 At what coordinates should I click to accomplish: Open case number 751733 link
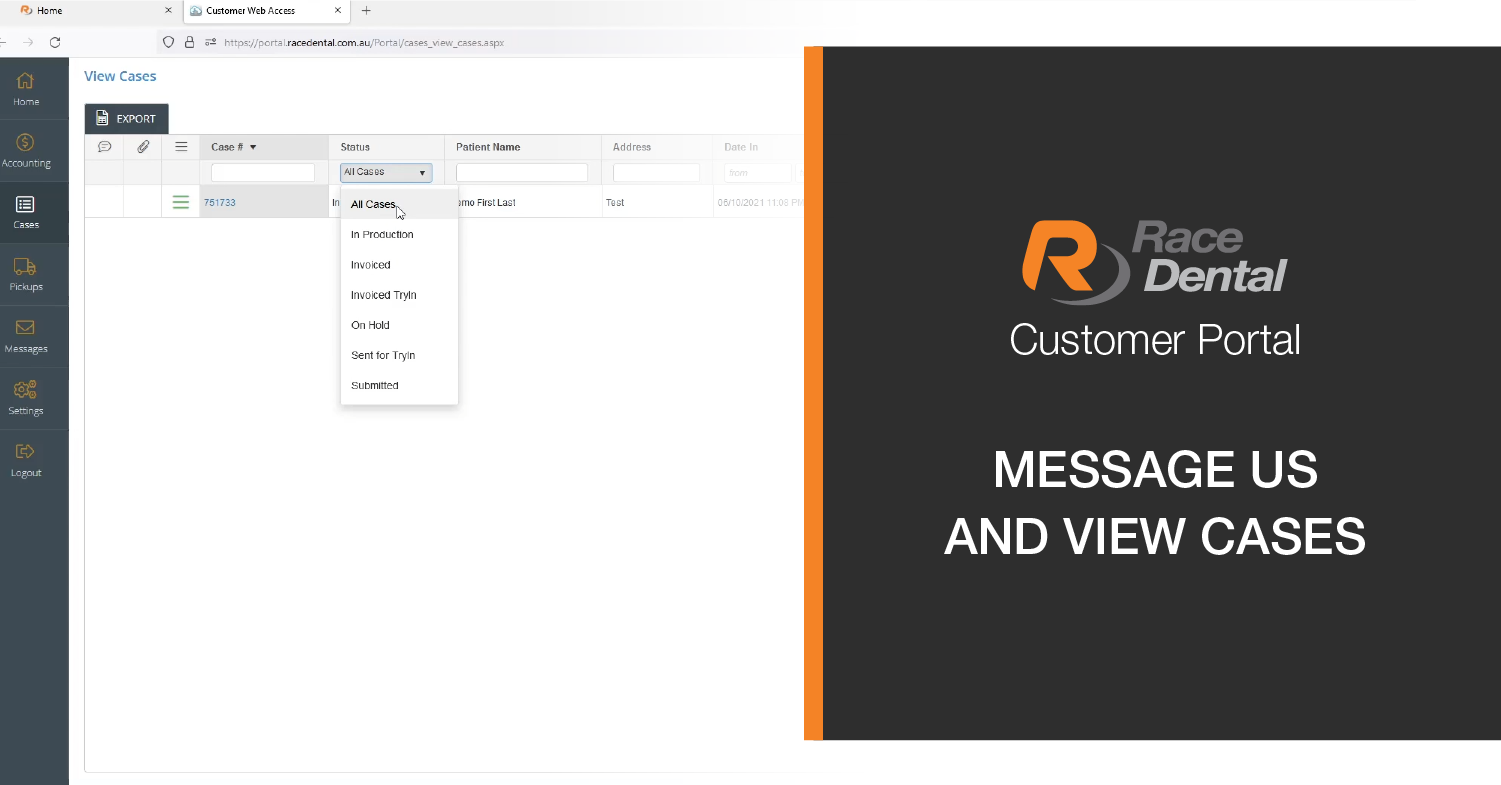[x=220, y=203]
